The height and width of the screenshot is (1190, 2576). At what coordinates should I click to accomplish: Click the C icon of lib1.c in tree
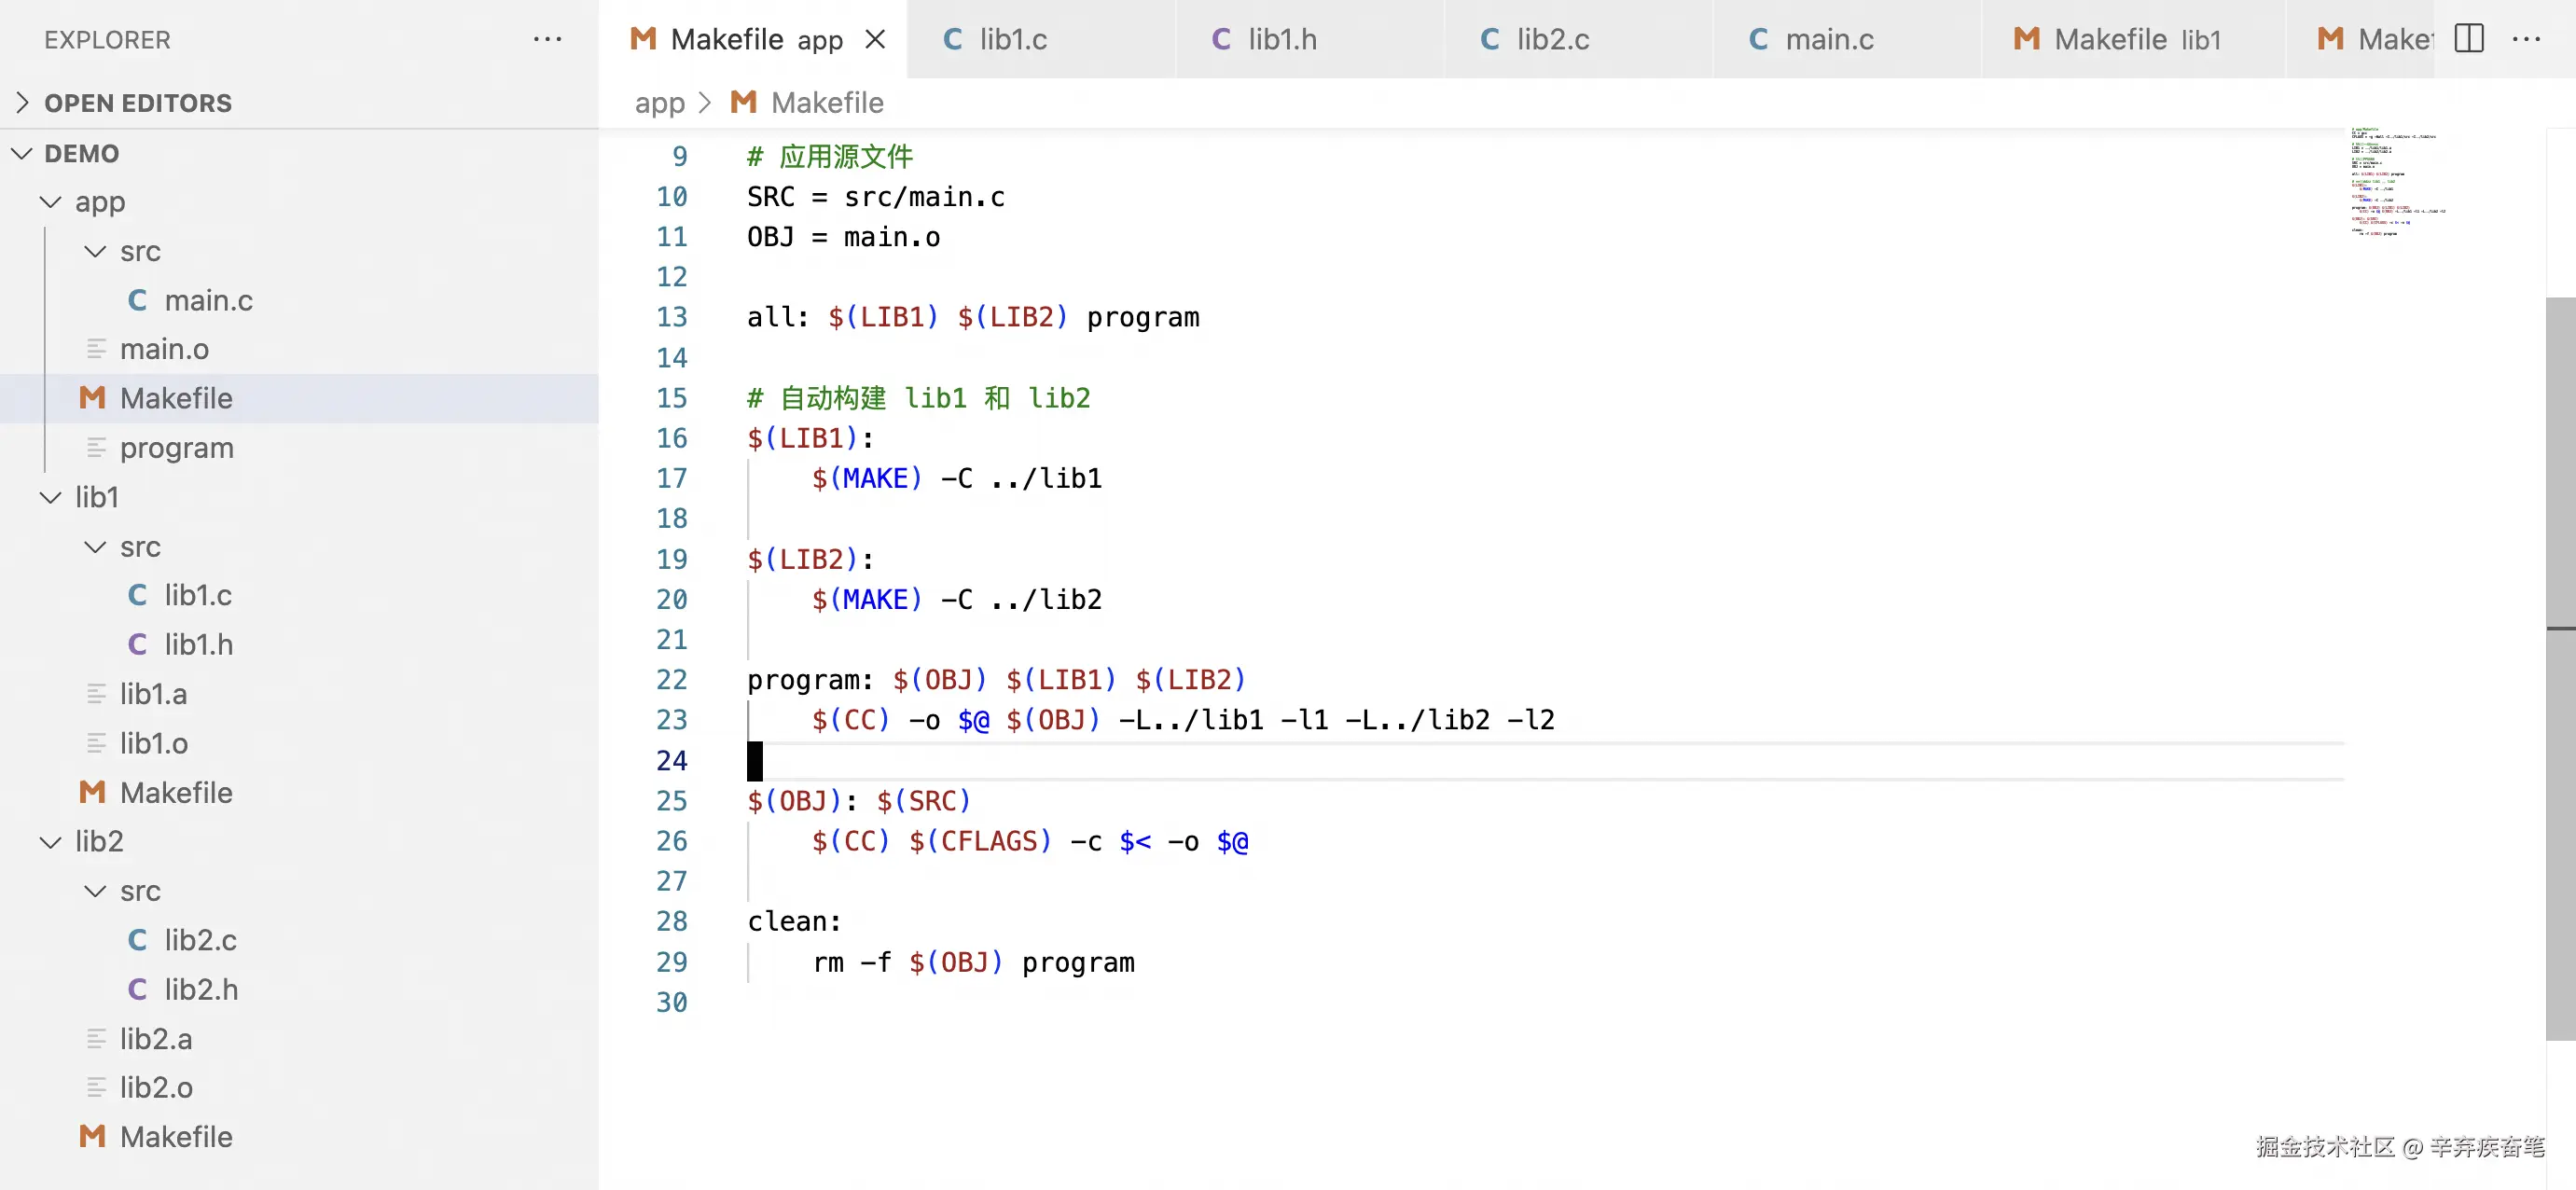(138, 595)
